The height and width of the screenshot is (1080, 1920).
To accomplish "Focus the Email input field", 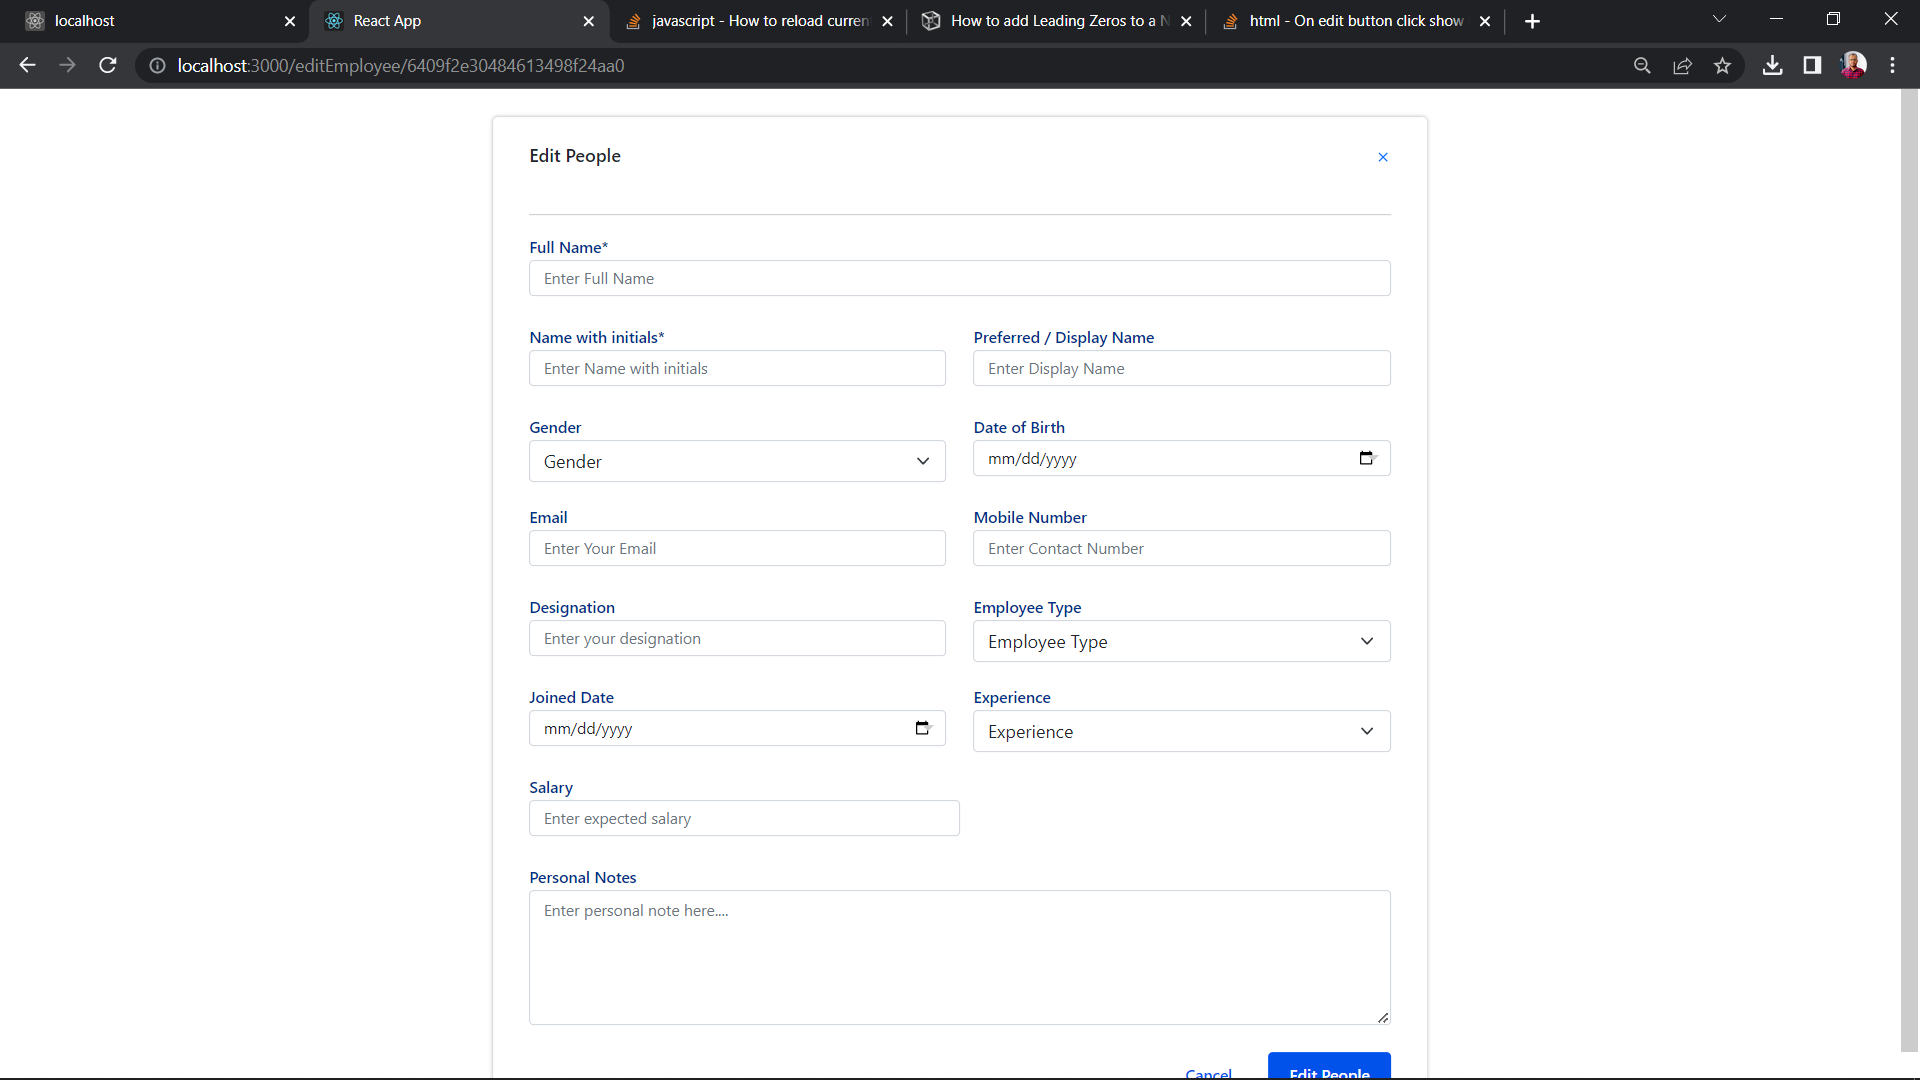I will (737, 548).
